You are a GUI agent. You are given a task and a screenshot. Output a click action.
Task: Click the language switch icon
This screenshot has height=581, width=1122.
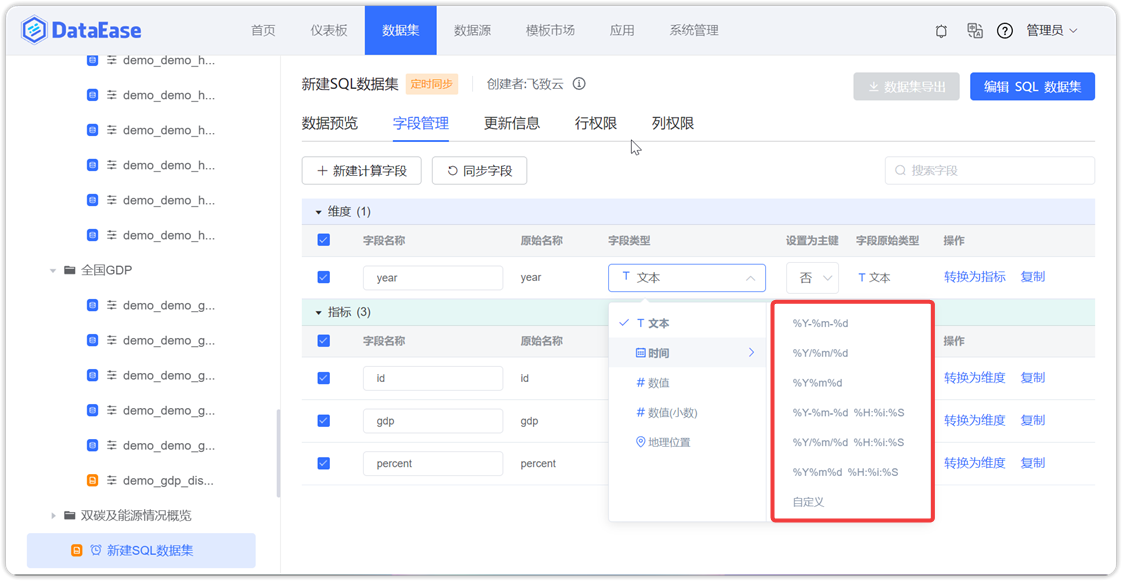pyautogui.click(x=974, y=31)
